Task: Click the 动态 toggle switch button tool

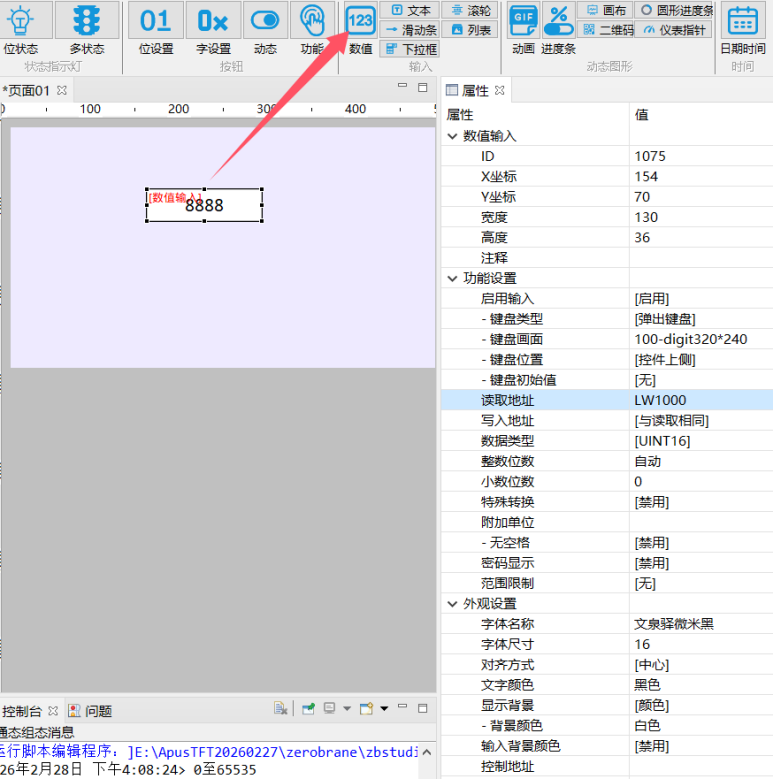Action: pyautogui.click(x=265, y=27)
